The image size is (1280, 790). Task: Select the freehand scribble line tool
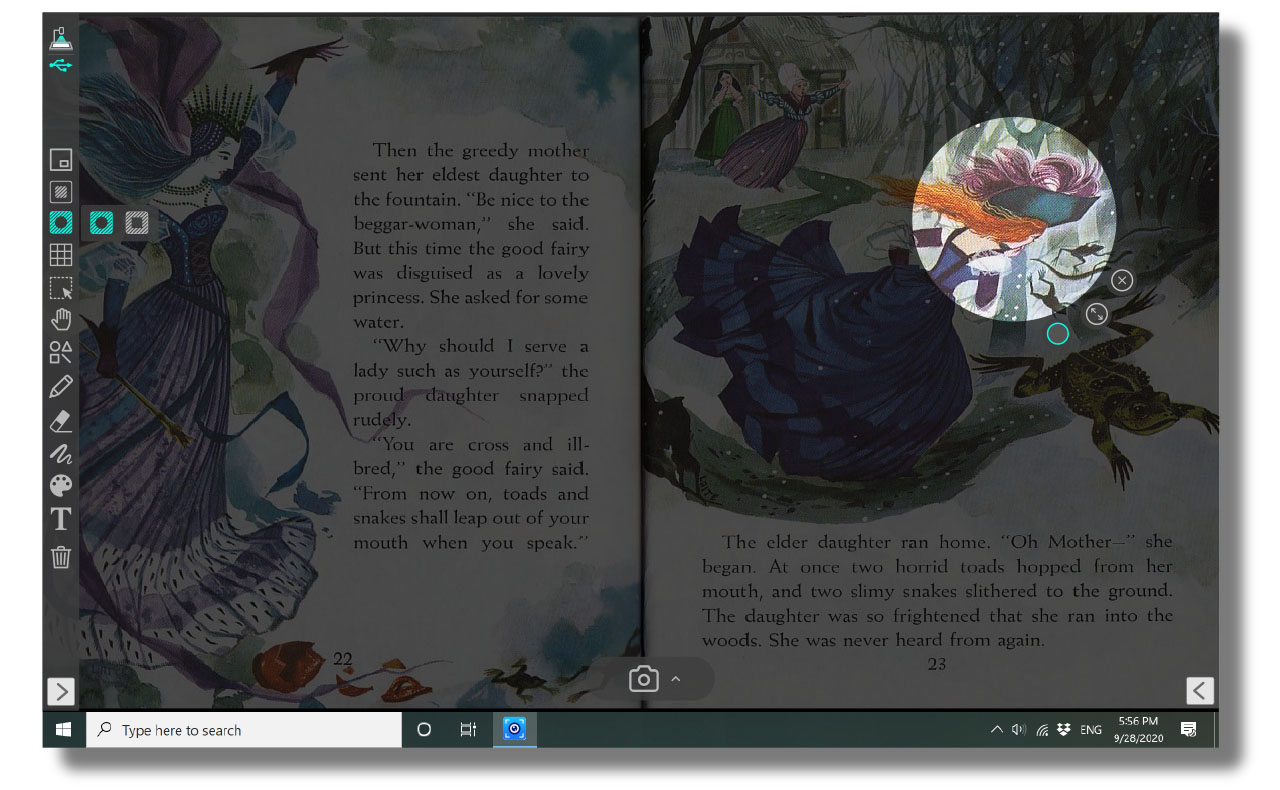(x=61, y=453)
